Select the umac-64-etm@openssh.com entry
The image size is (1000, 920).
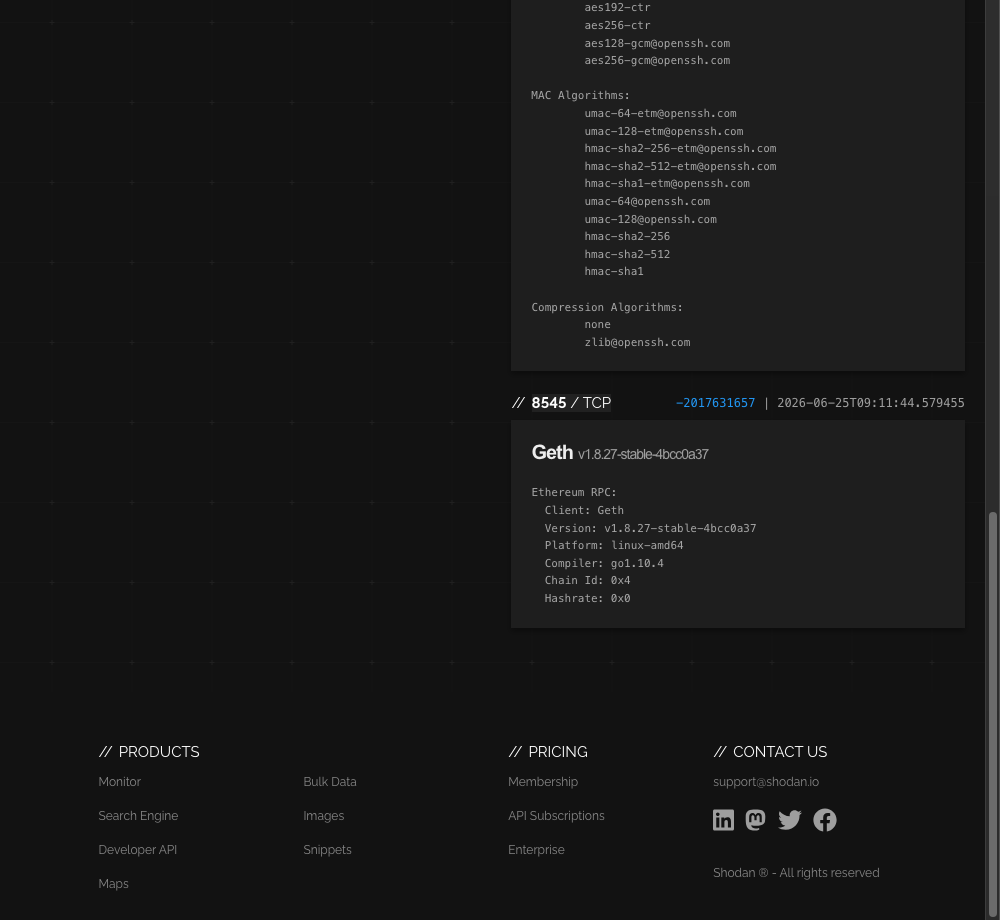660,113
